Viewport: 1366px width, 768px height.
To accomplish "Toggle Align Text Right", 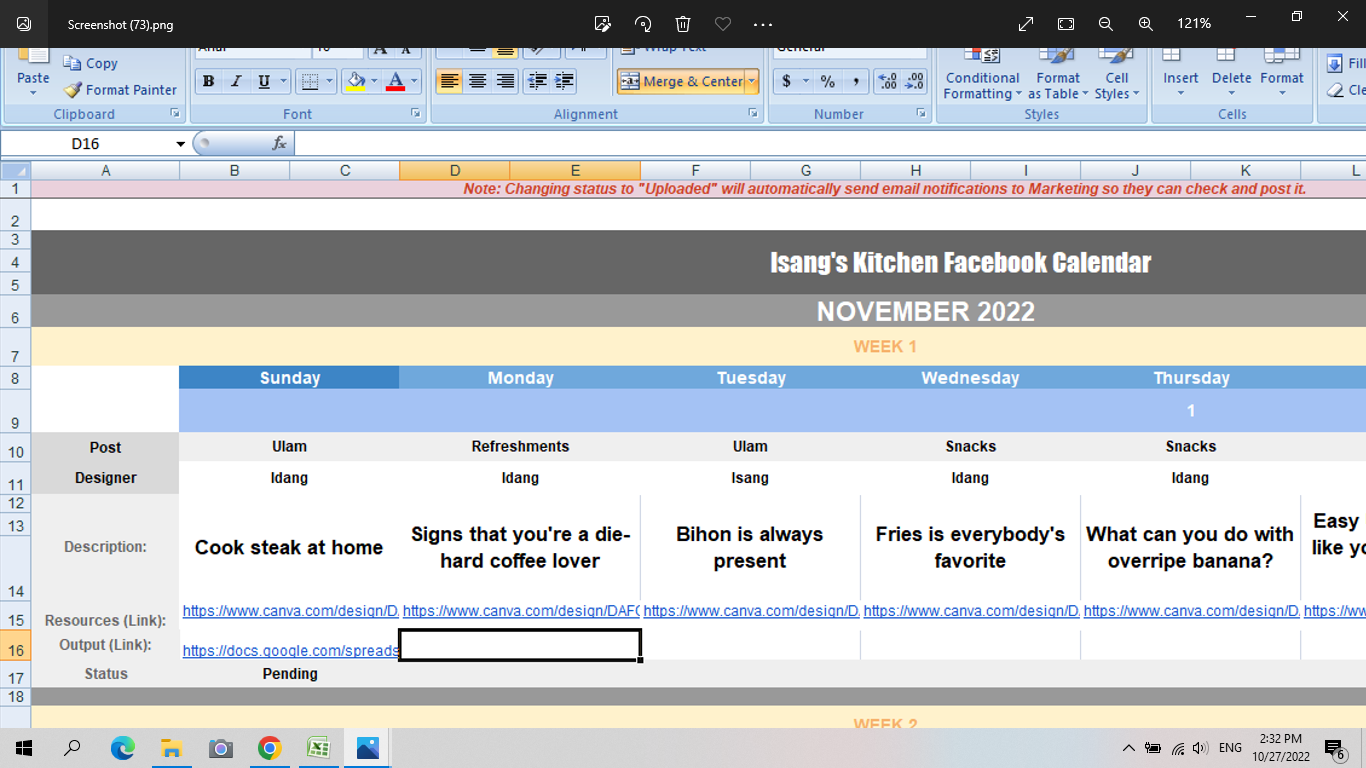I will (x=505, y=82).
